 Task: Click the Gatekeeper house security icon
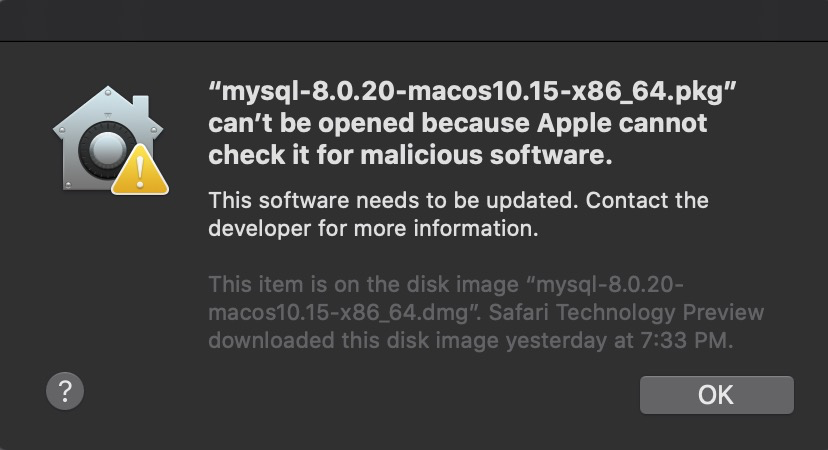coord(108,138)
